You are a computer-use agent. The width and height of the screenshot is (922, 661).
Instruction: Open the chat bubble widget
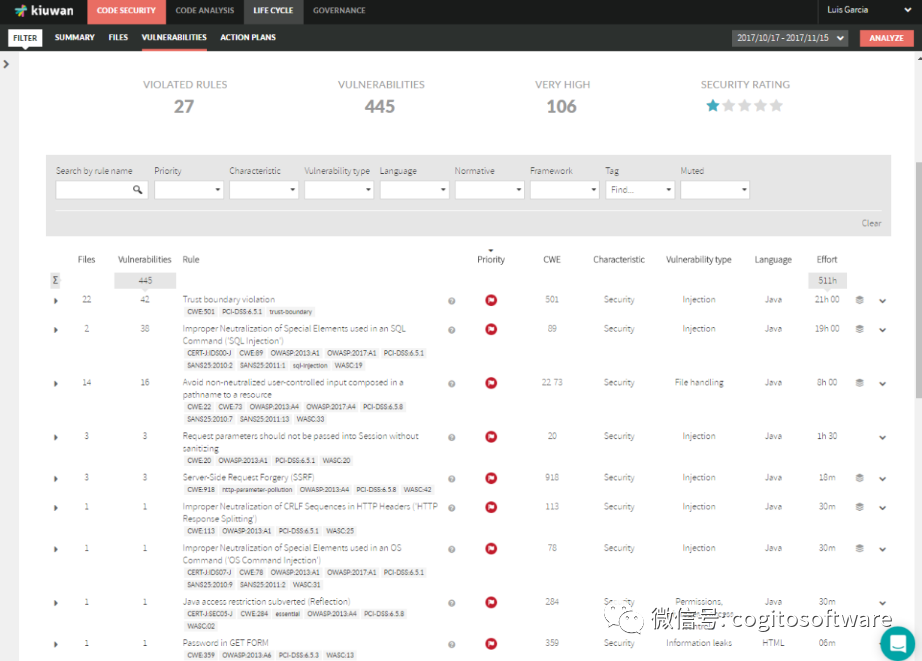tap(897, 643)
